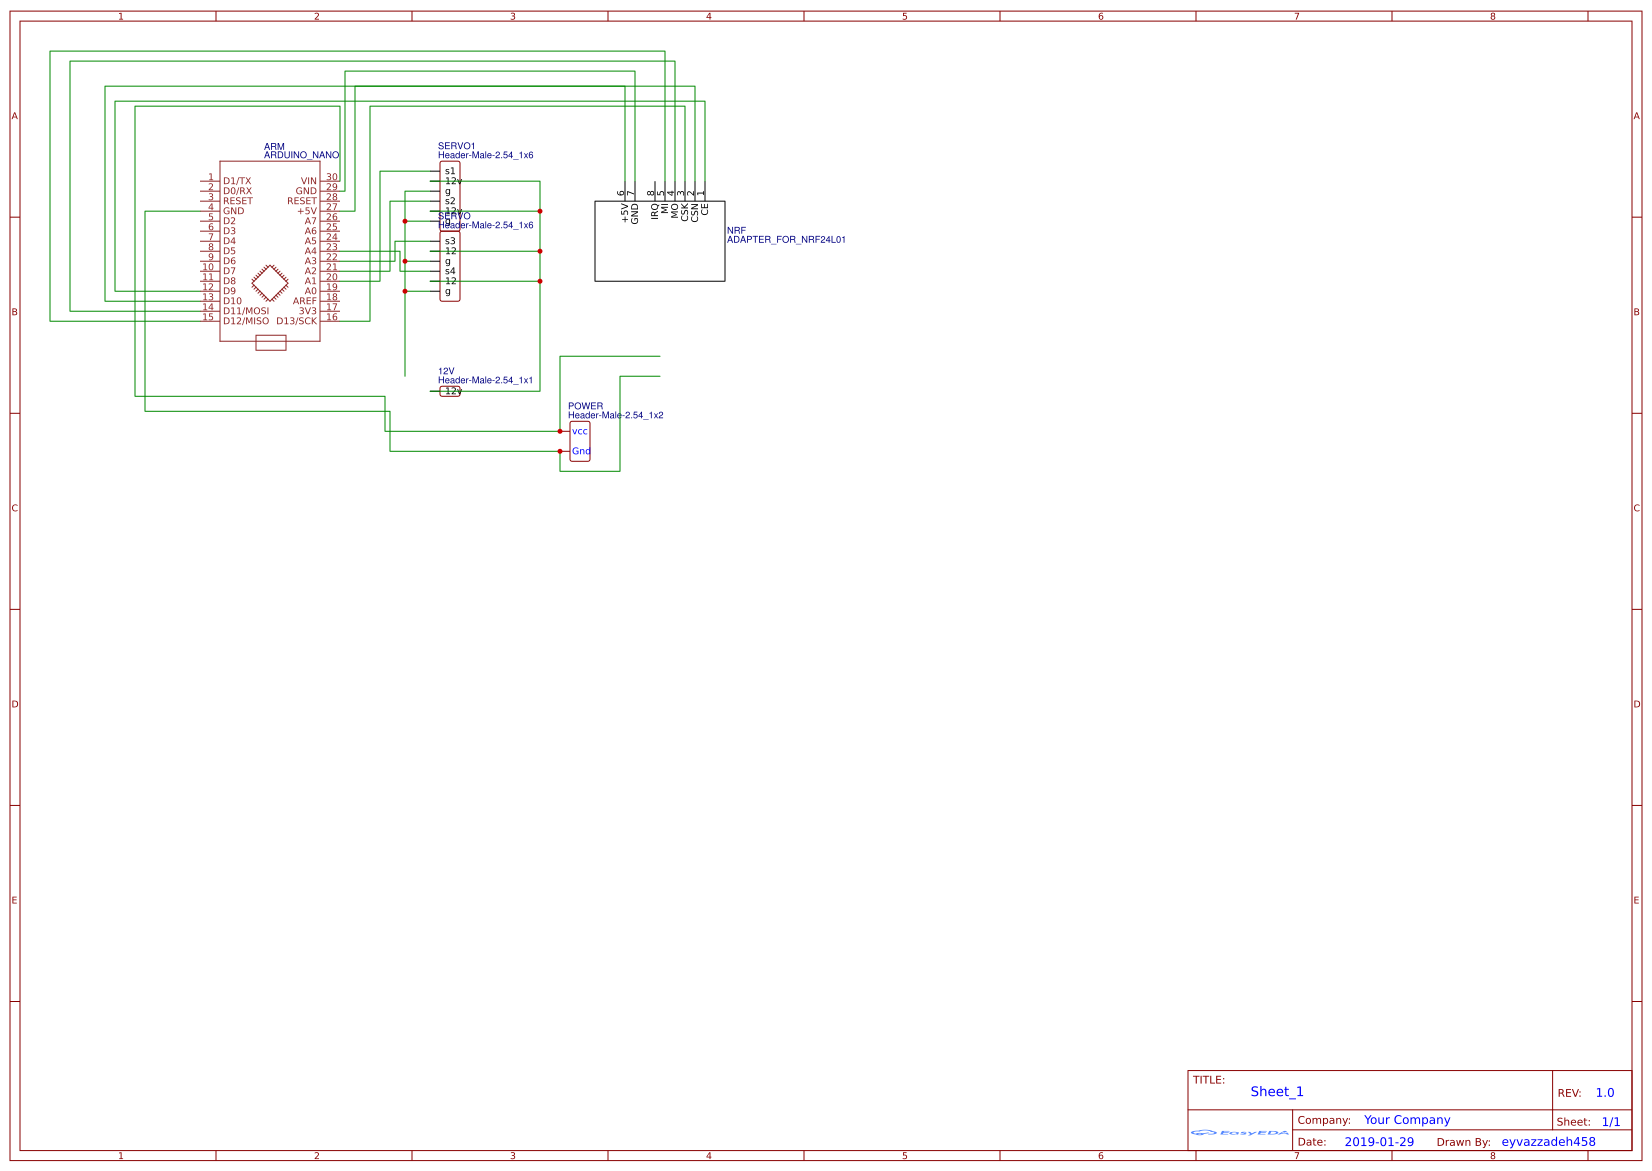Click the CE pin label on NRF adapter
Image resolution: width=1652 pixels, height=1171 pixels.
pos(705,209)
